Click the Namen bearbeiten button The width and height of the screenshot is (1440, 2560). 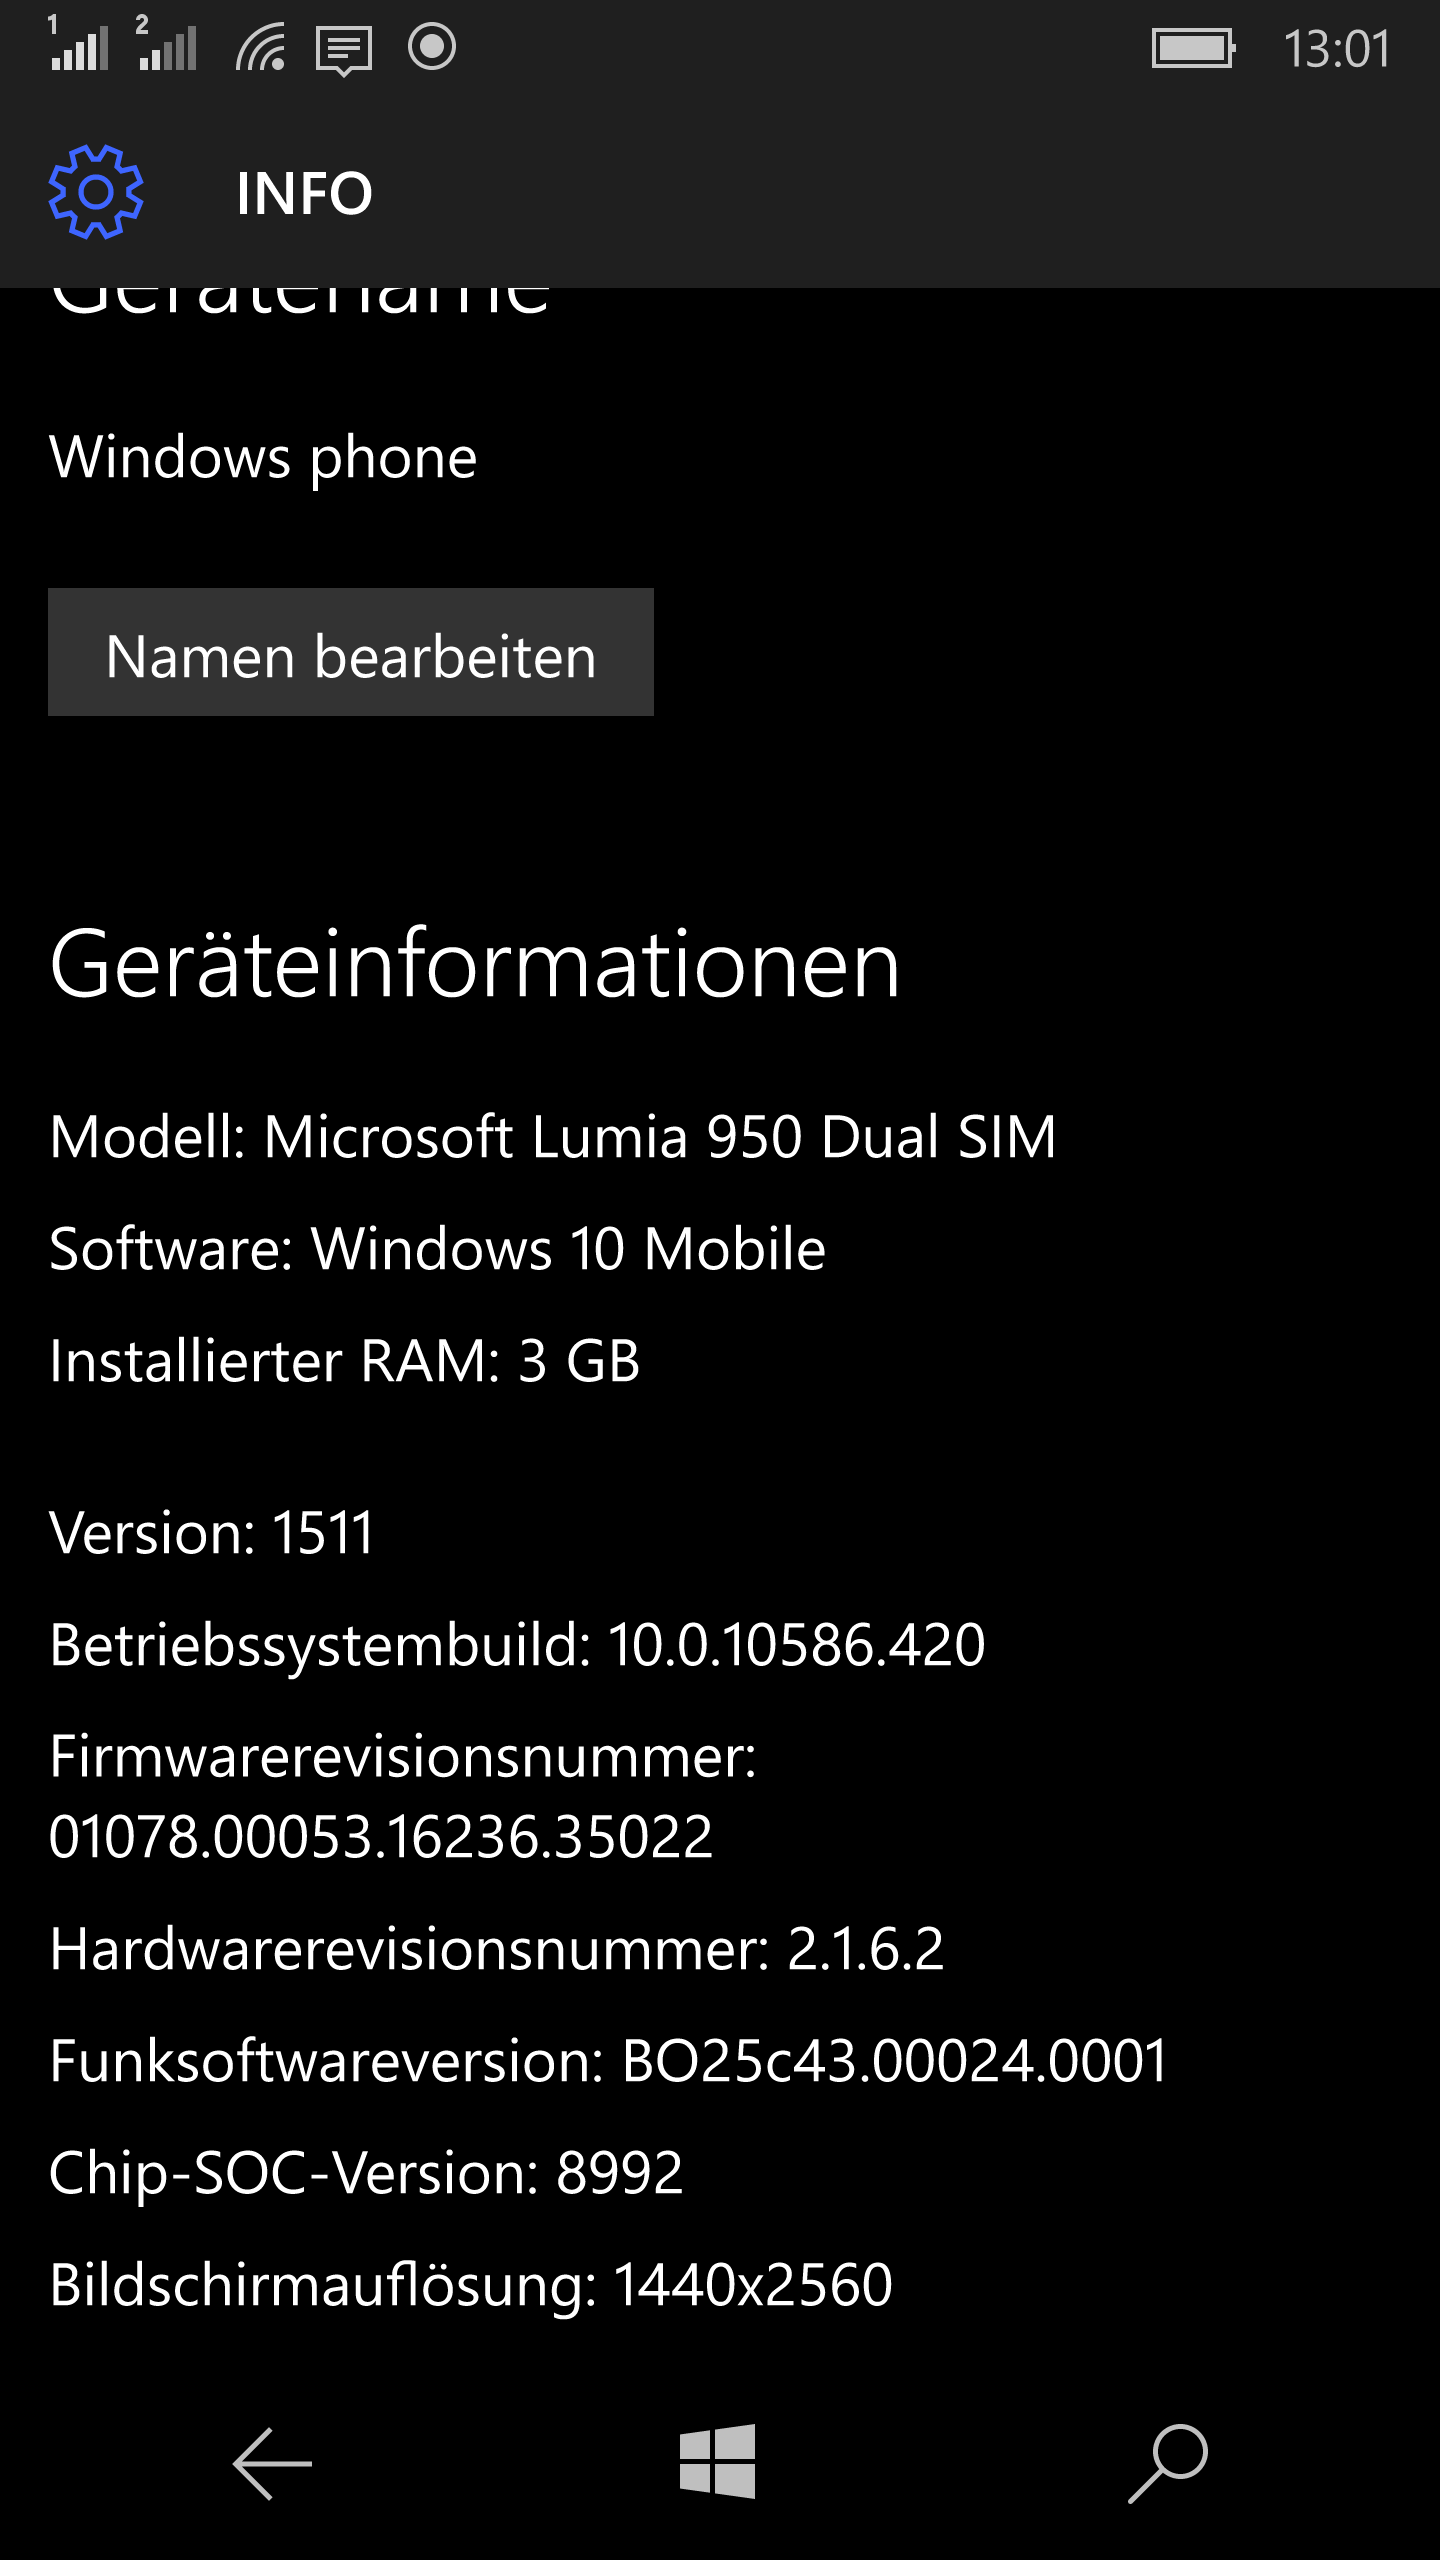351,652
